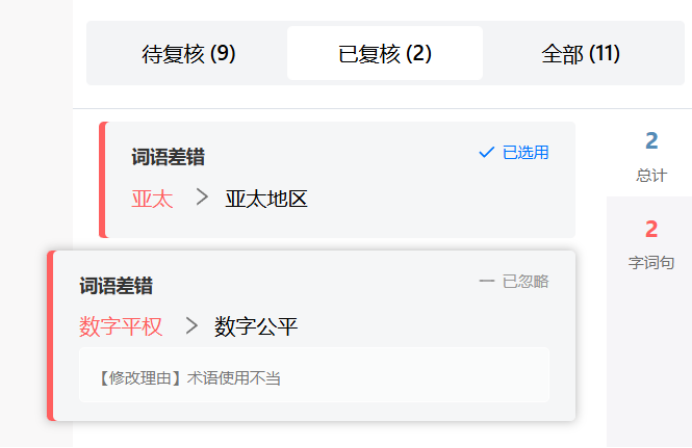Click the arrow between 亚太 and 亚太地区
Viewport: 692px width, 448px height.
tap(202, 198)
